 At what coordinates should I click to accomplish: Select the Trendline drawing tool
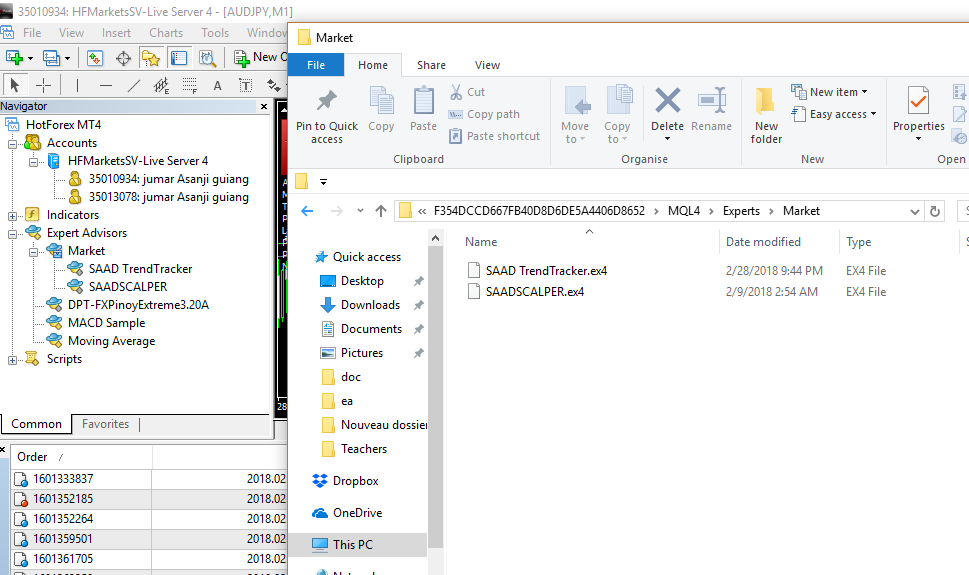coord(133,85)
